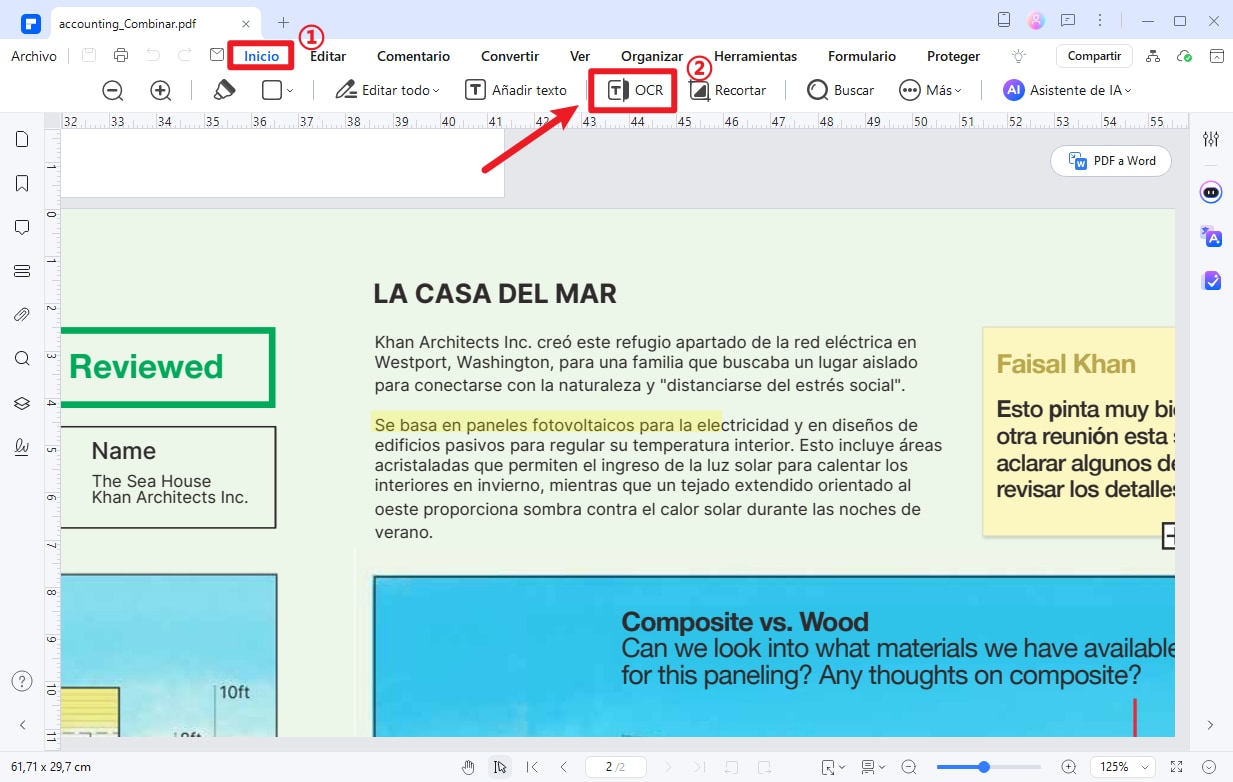The height and width of the screenshot is (782, 1233).
Task: Open the fit page mode dropdown
Action: tap(833, 767)
